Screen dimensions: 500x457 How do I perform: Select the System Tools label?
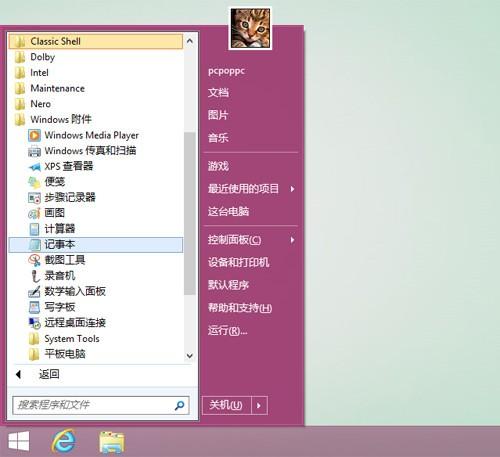coord(72,339)
